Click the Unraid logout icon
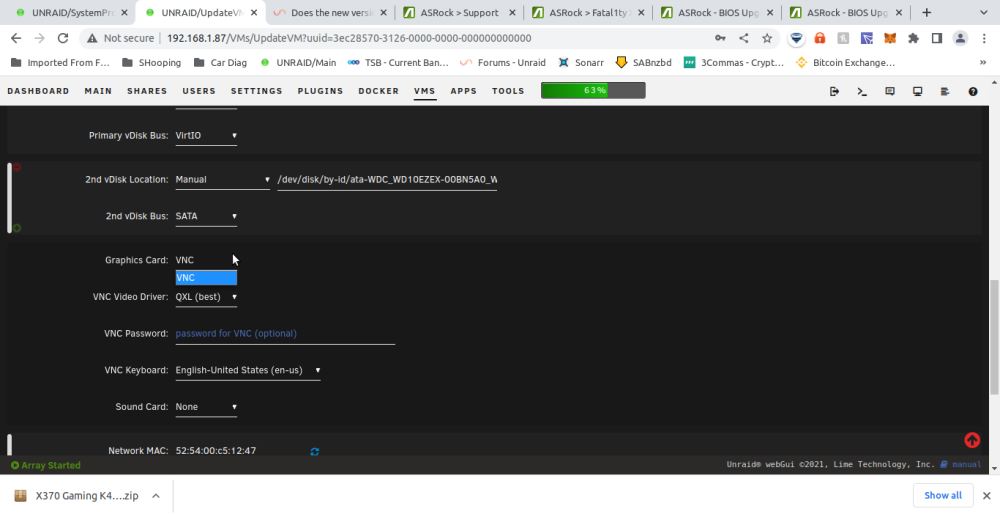The width and height of the screenshot is (1000, 517). pos(834,91)
